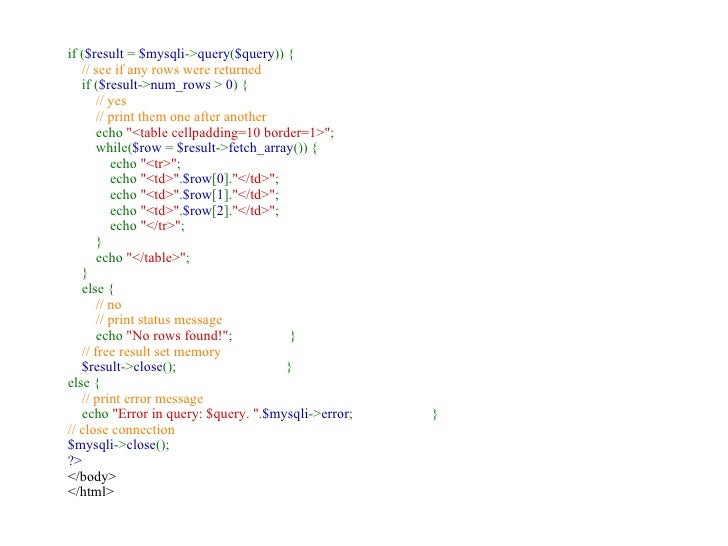728x546 pixels.
Task: Click the '// yes' comment
Action: 111,101
